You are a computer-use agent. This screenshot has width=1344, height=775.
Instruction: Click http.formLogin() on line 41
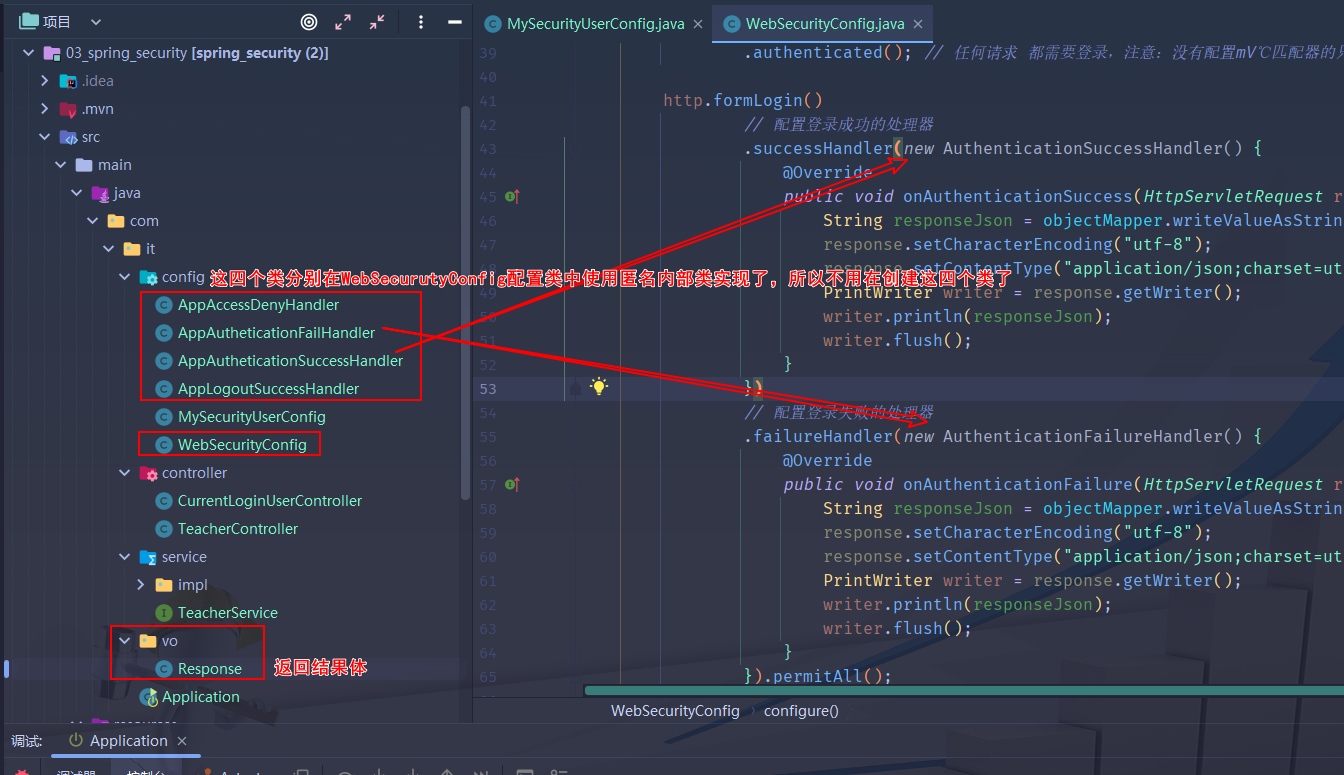743,101
